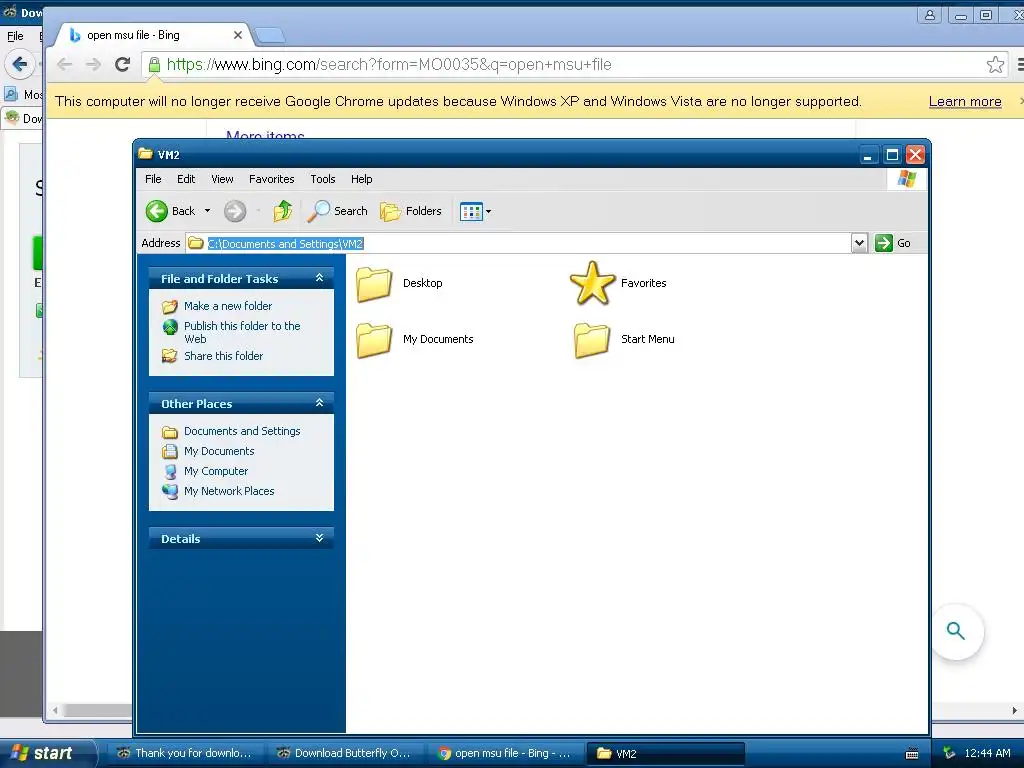Expand the Details panel
This screenshot has width=1024, height=768.
(x=319, y=538)
